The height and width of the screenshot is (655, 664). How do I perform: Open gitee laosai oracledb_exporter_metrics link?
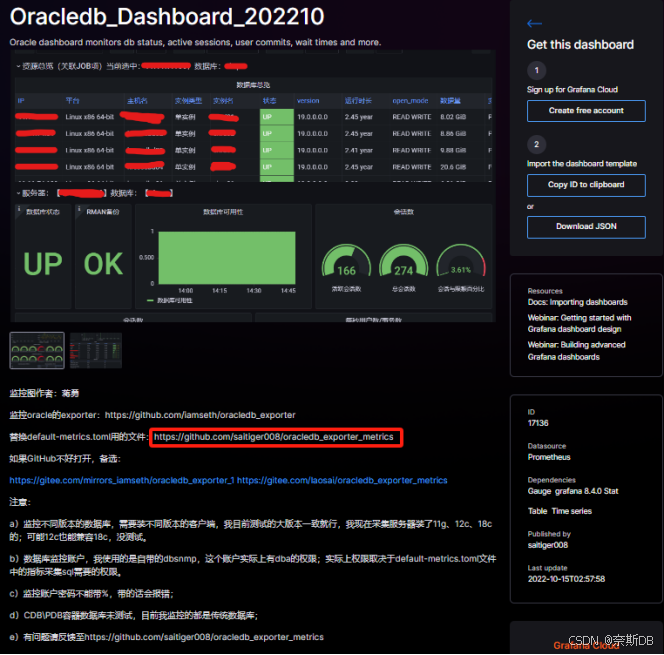click(x=342, y=481)
